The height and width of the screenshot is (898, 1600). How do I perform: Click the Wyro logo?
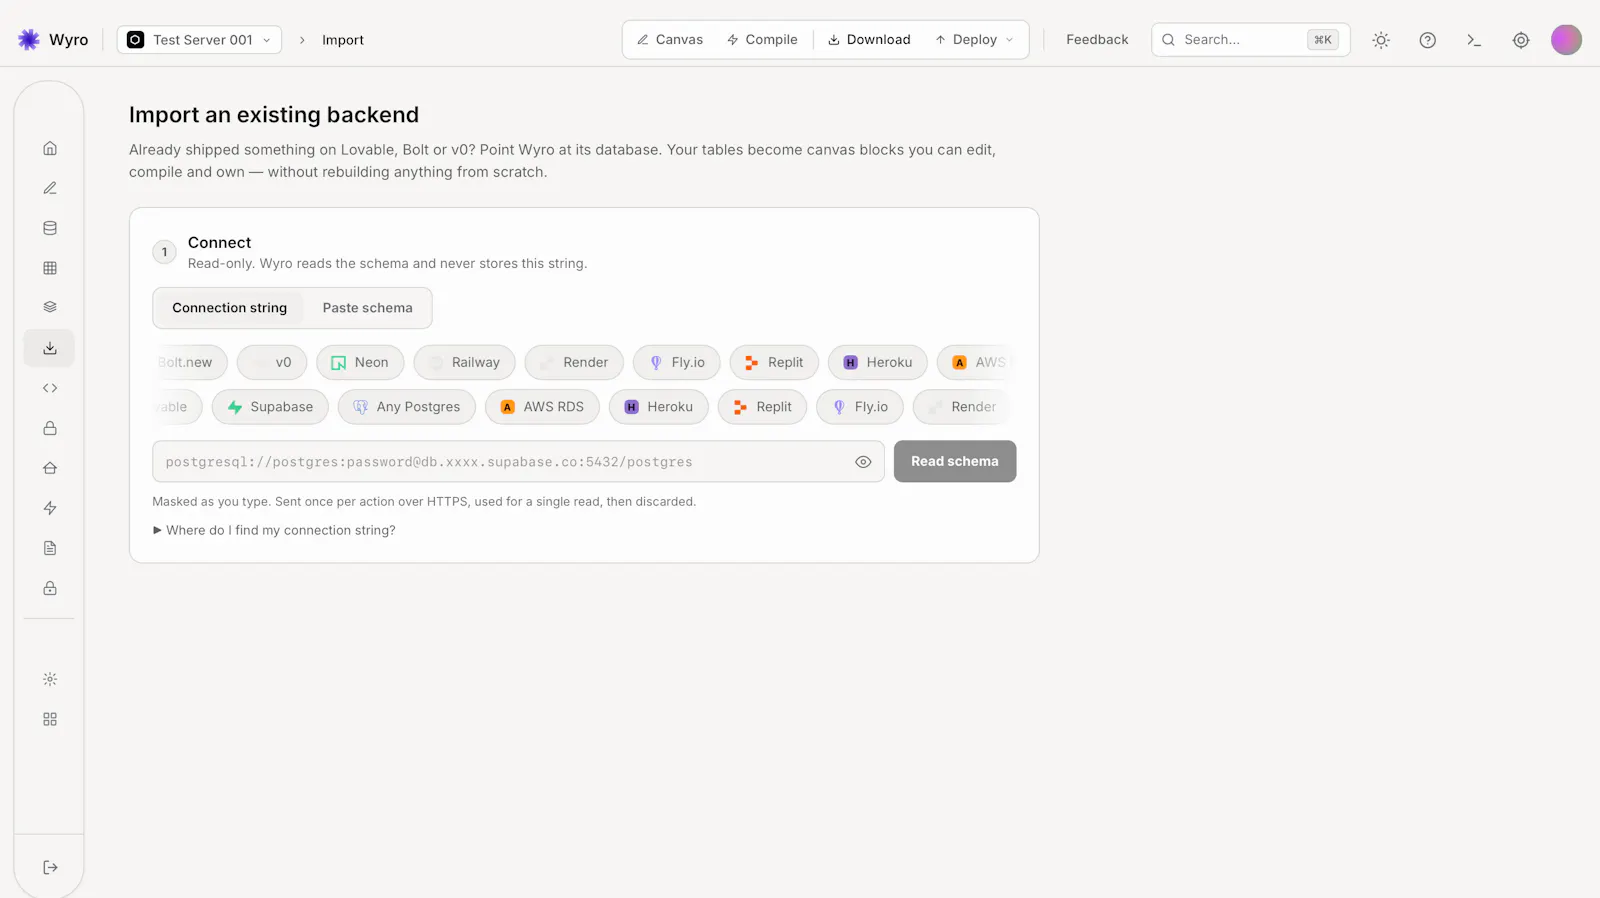point(53,40)
